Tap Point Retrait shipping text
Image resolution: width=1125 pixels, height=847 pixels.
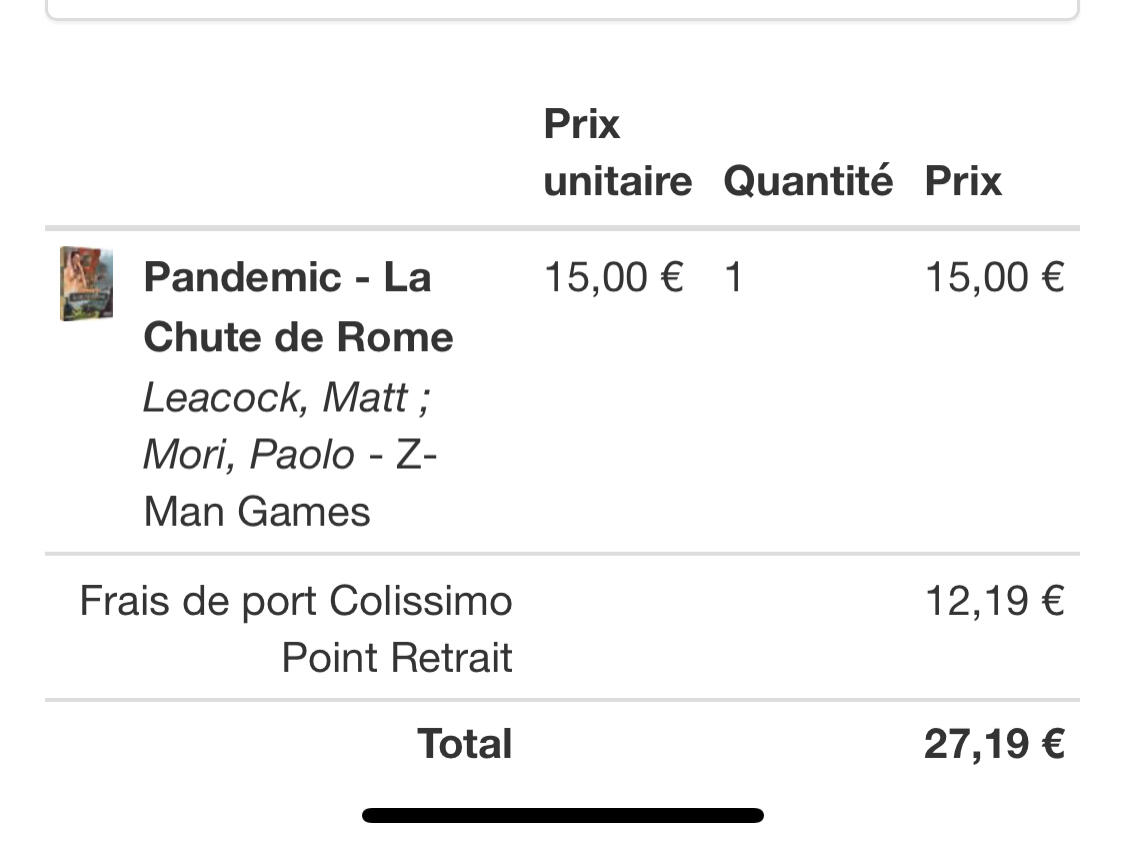[397, 658]
